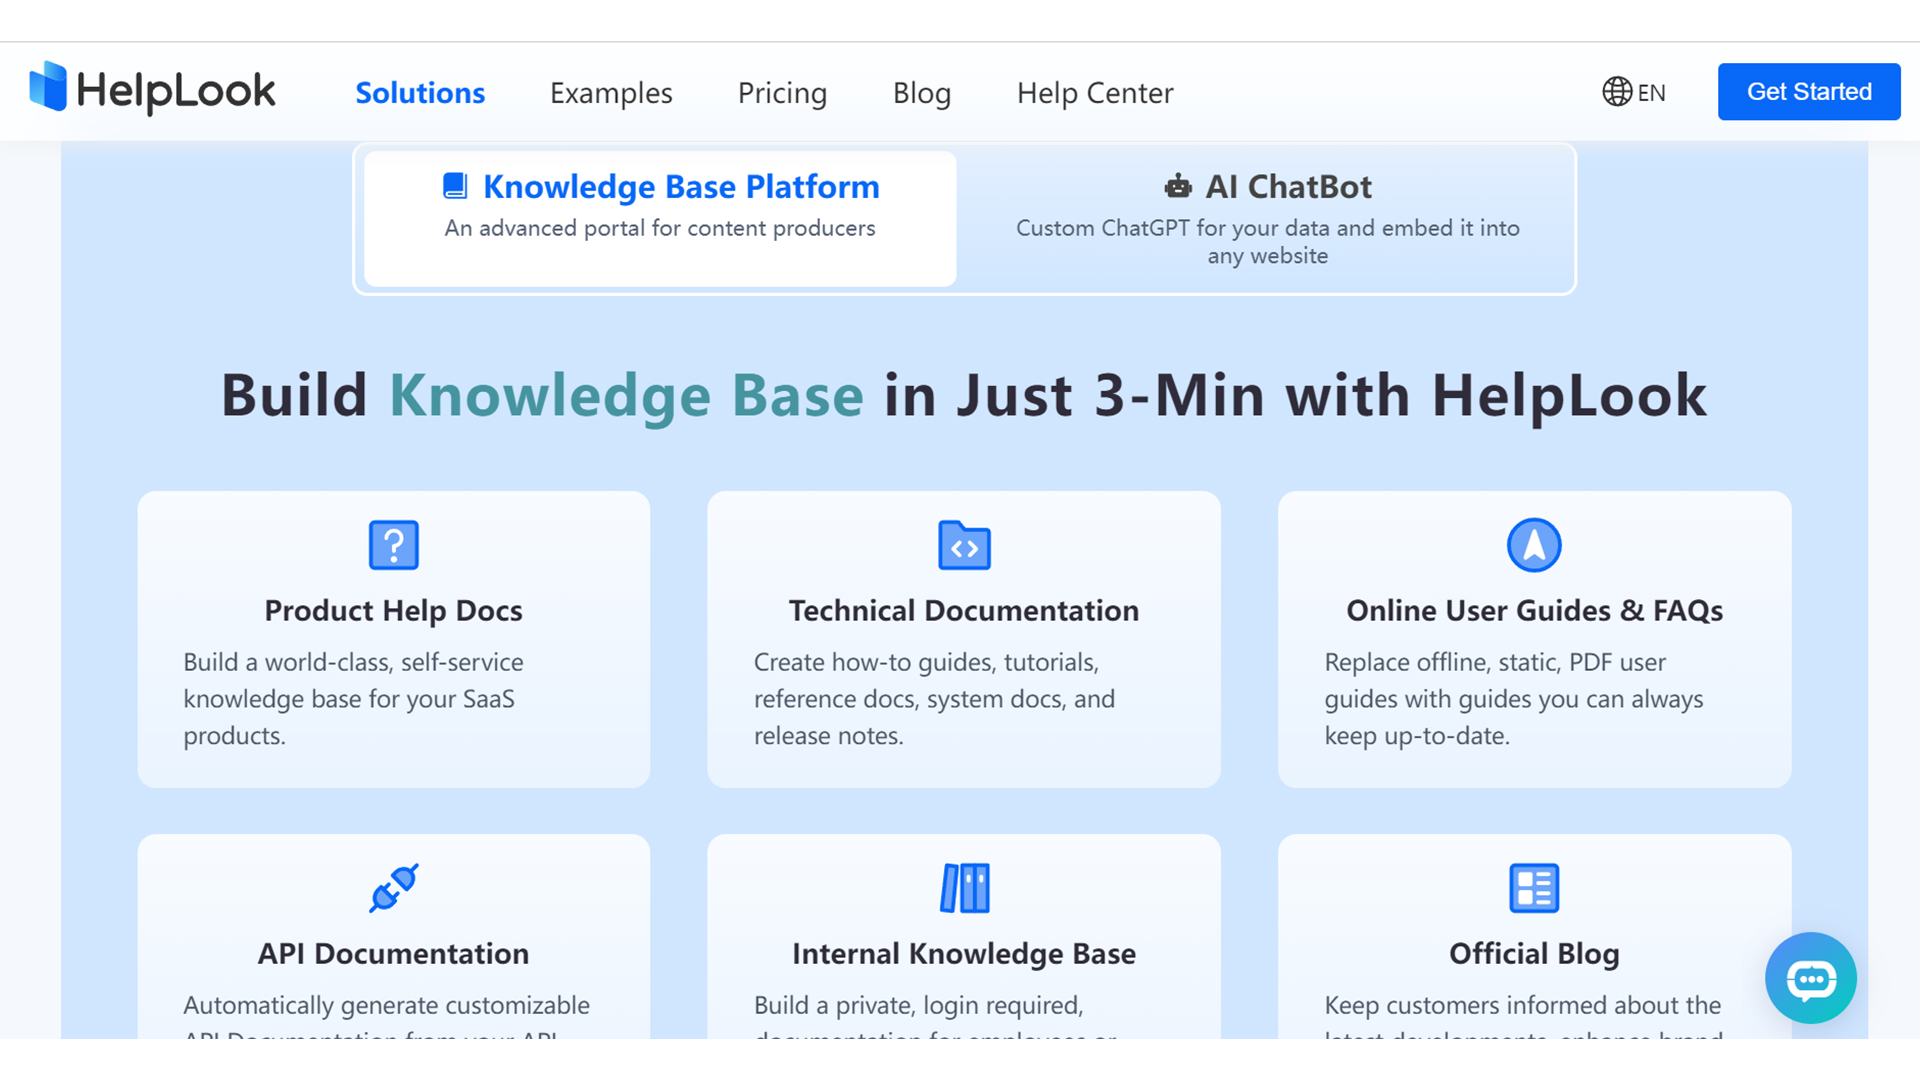
Task: Click the HelpLook logo icon
Action: click(x=48, y=87)
